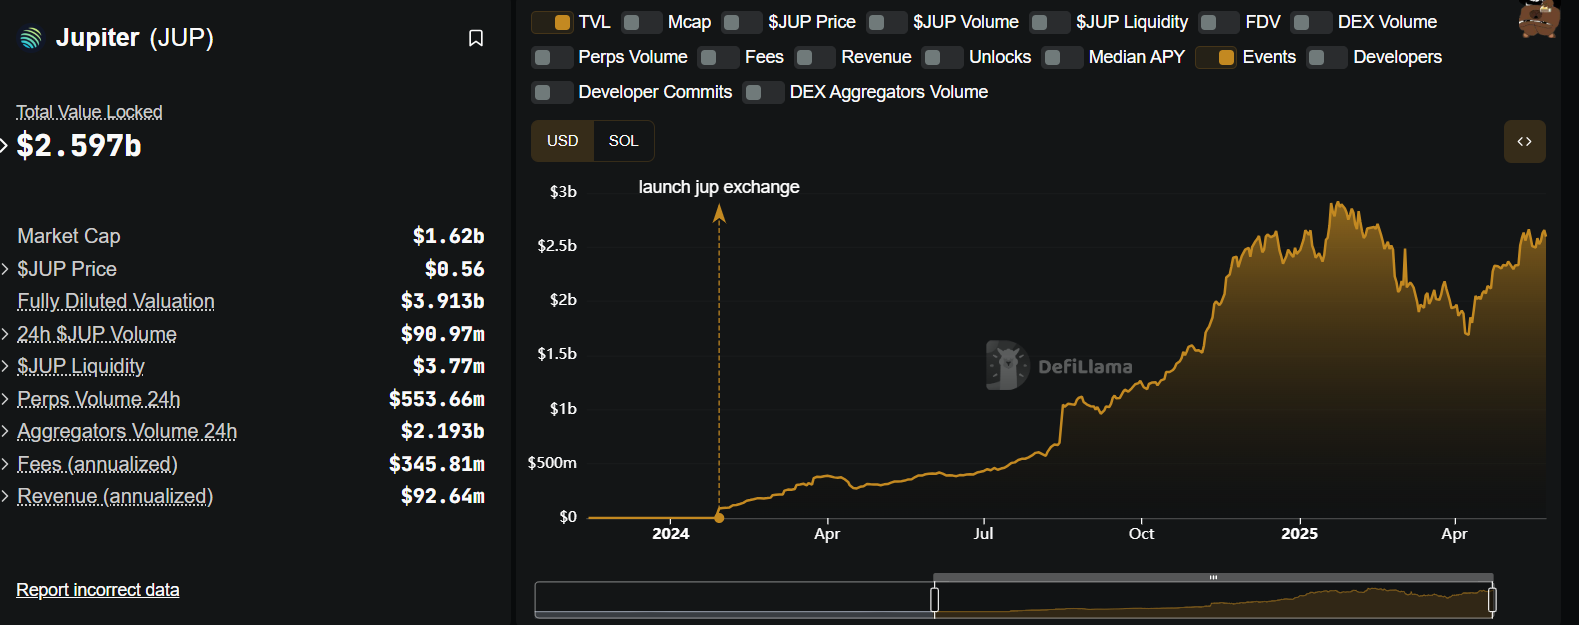Click the $0.56 price value
This screenshot has width=1579, height=625.
coord(454,269)
